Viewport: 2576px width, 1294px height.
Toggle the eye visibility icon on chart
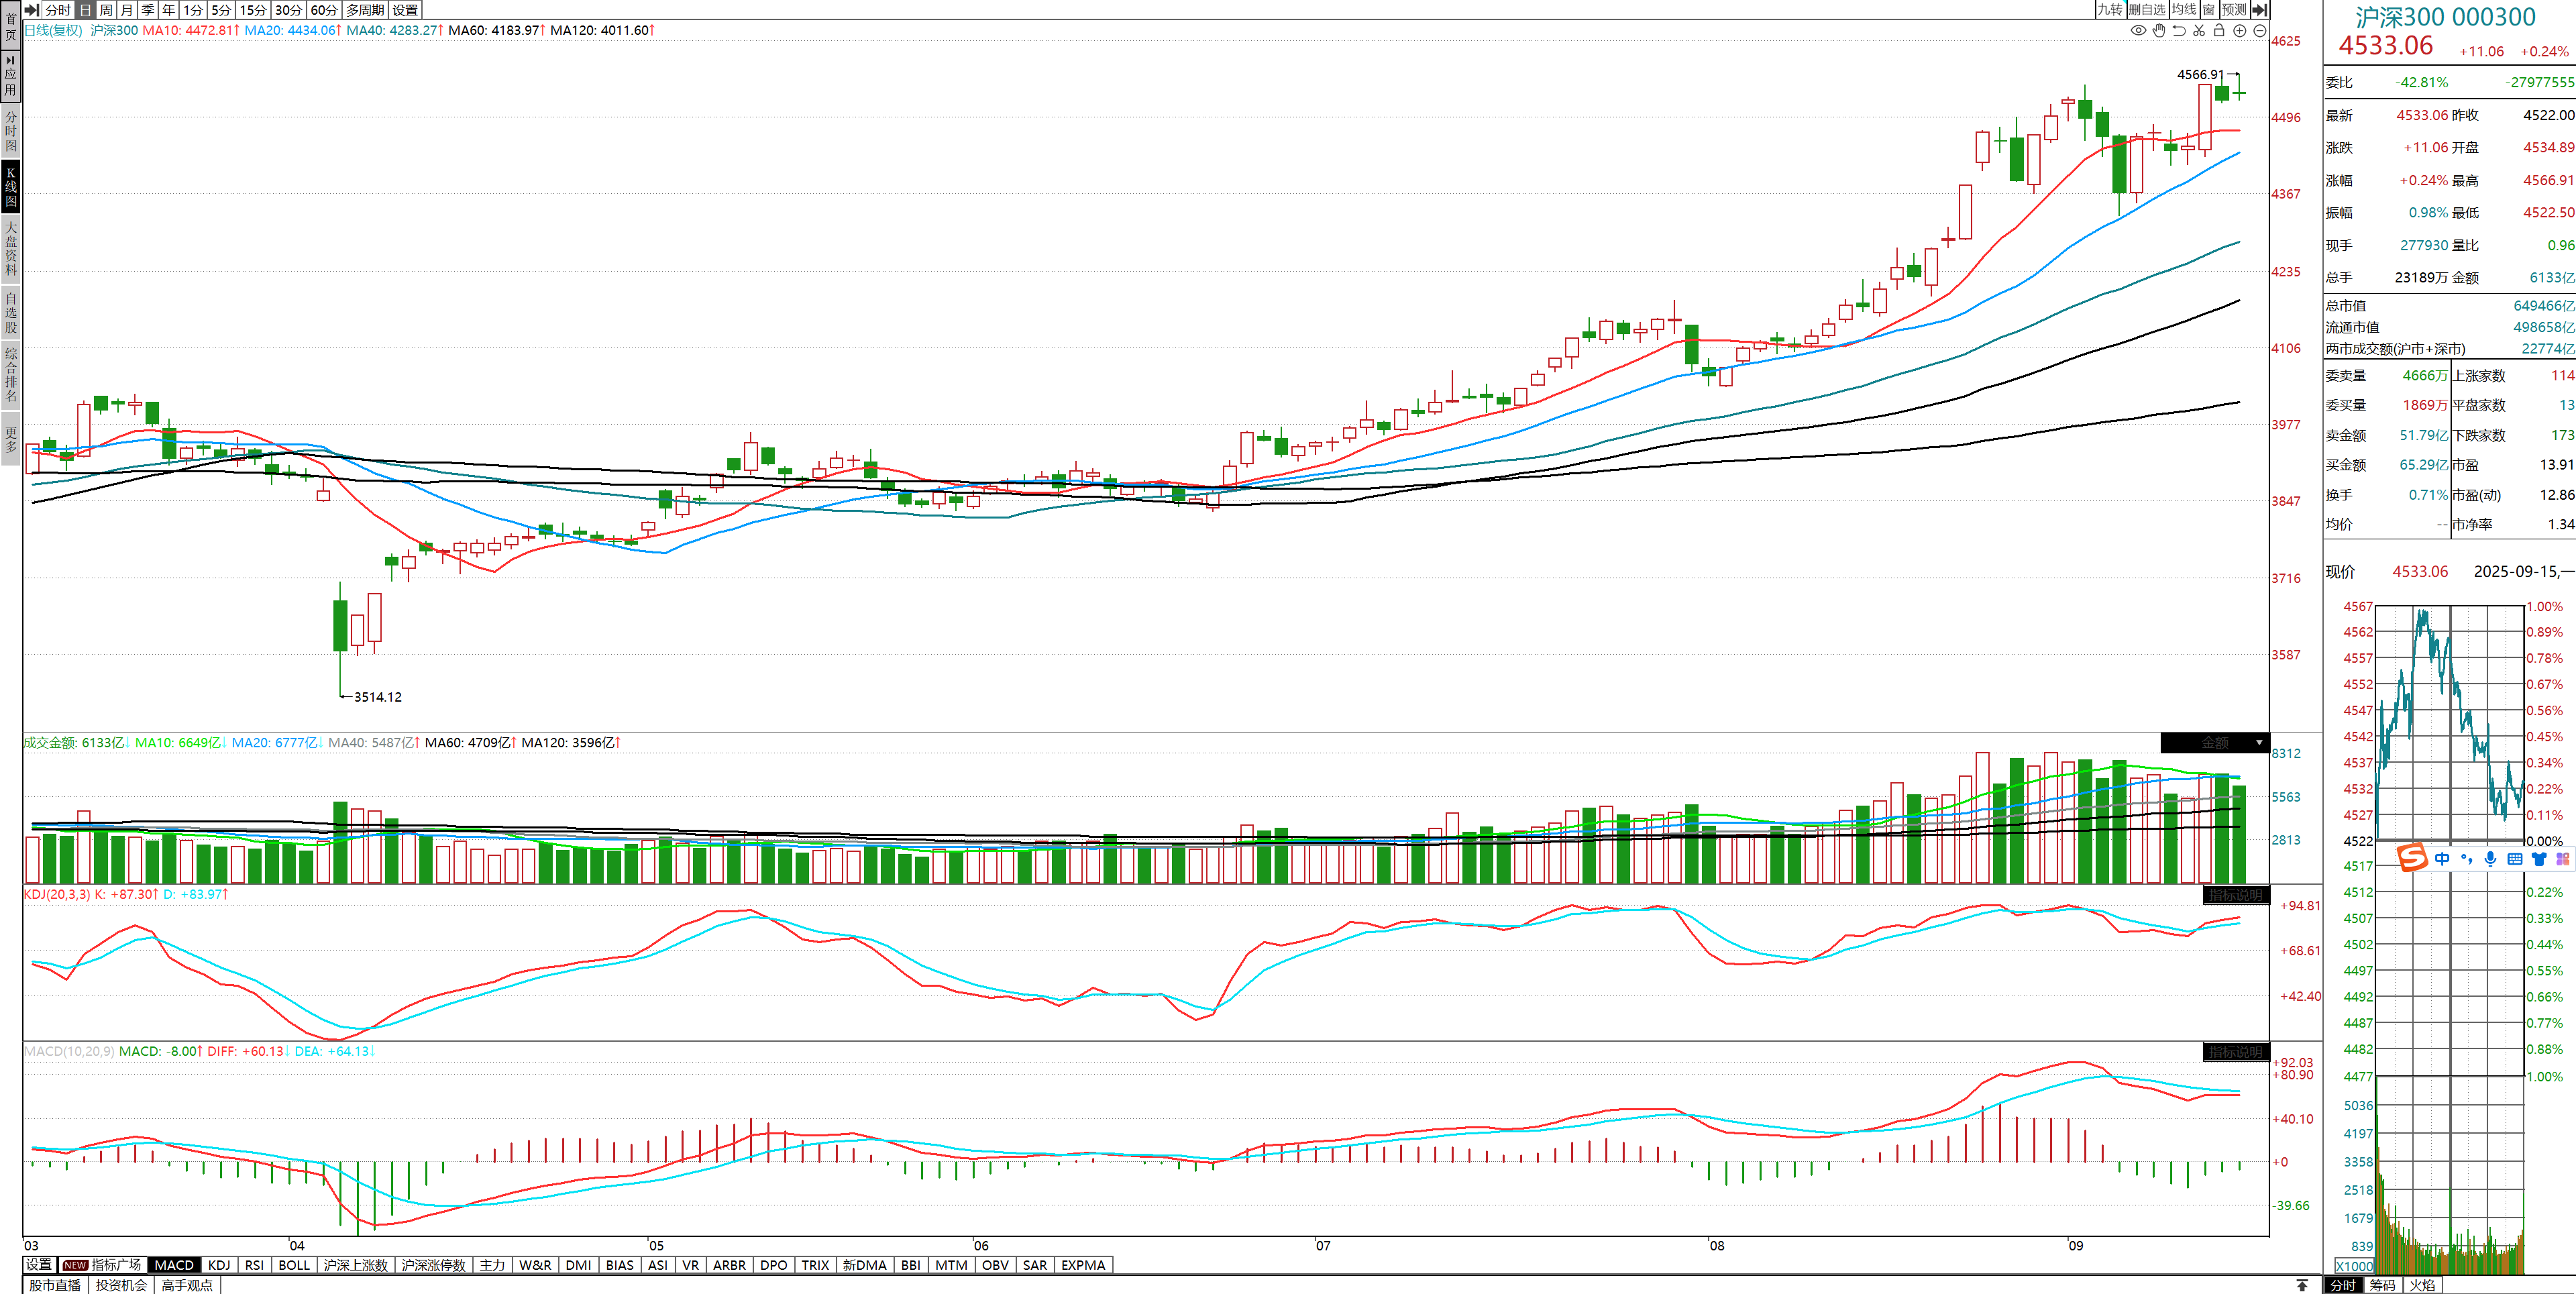[2138, 31]
